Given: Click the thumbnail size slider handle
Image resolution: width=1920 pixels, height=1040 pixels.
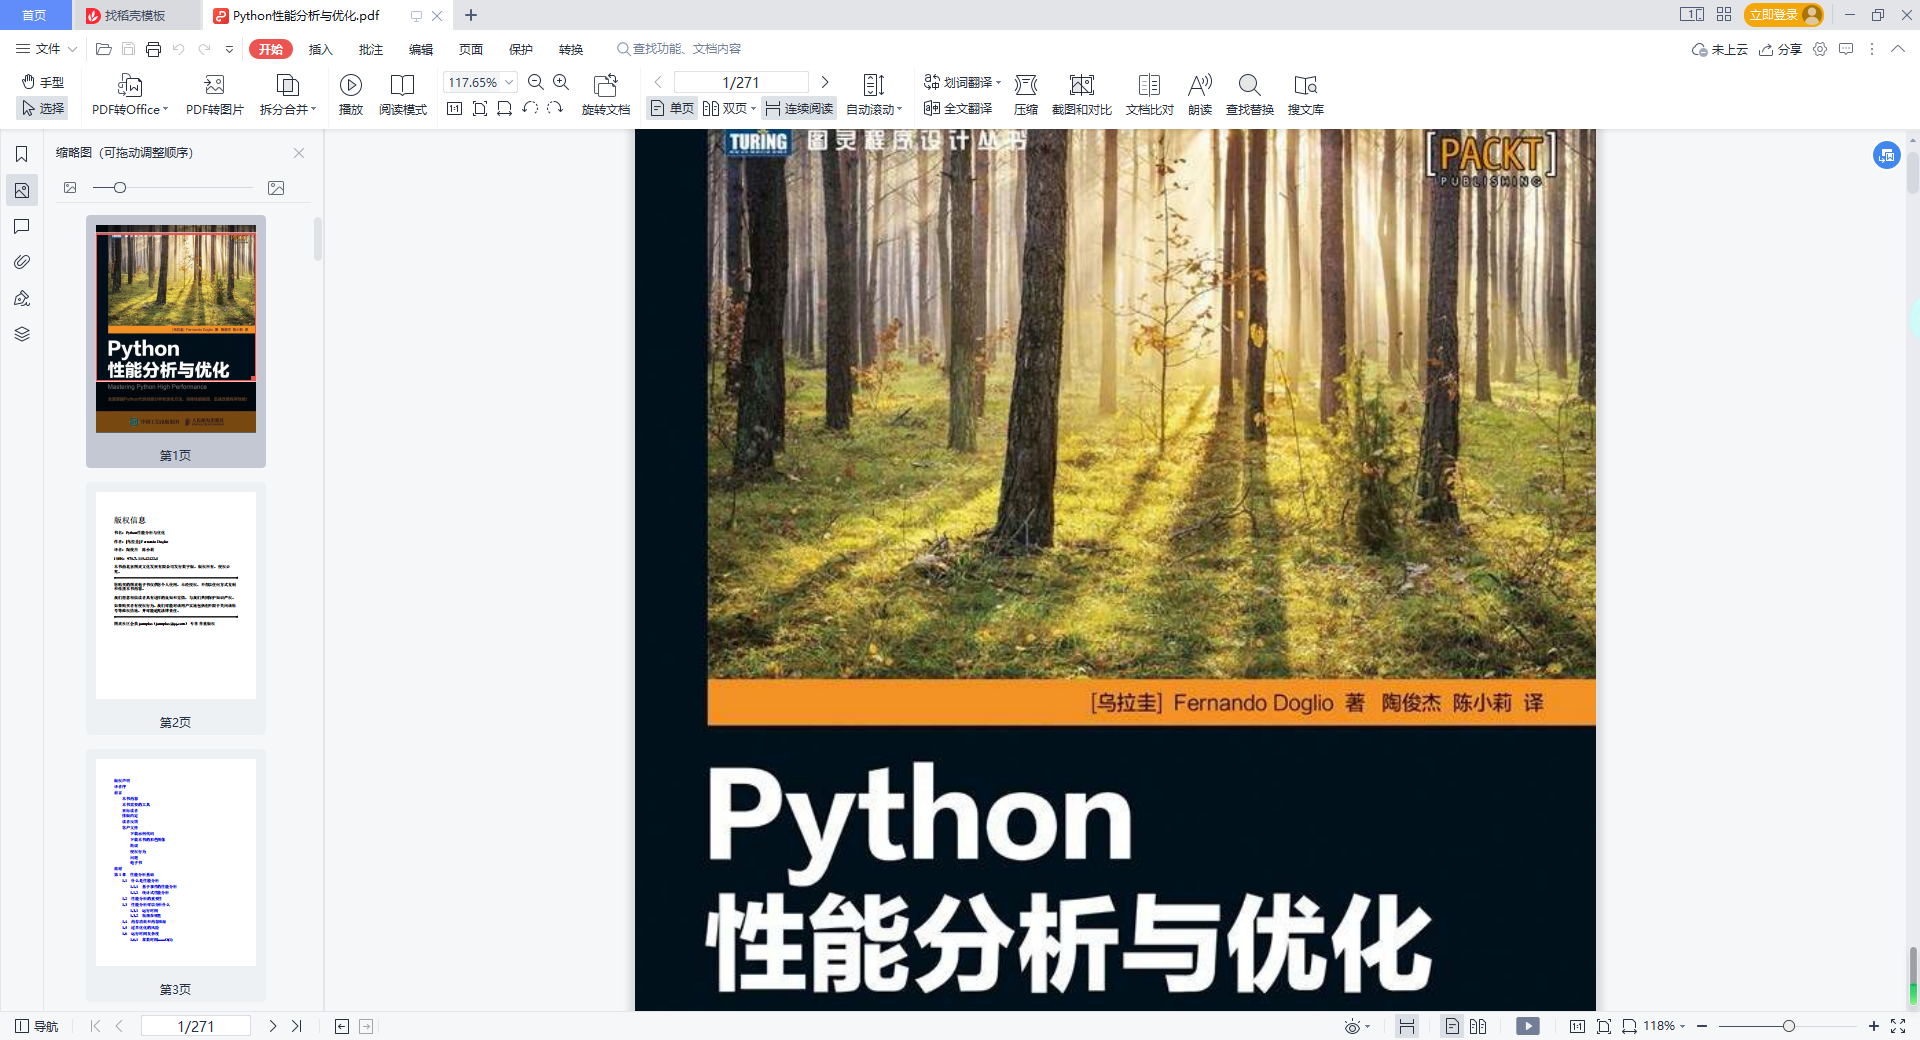Looking at the screenshot, I should pos(120,188).
